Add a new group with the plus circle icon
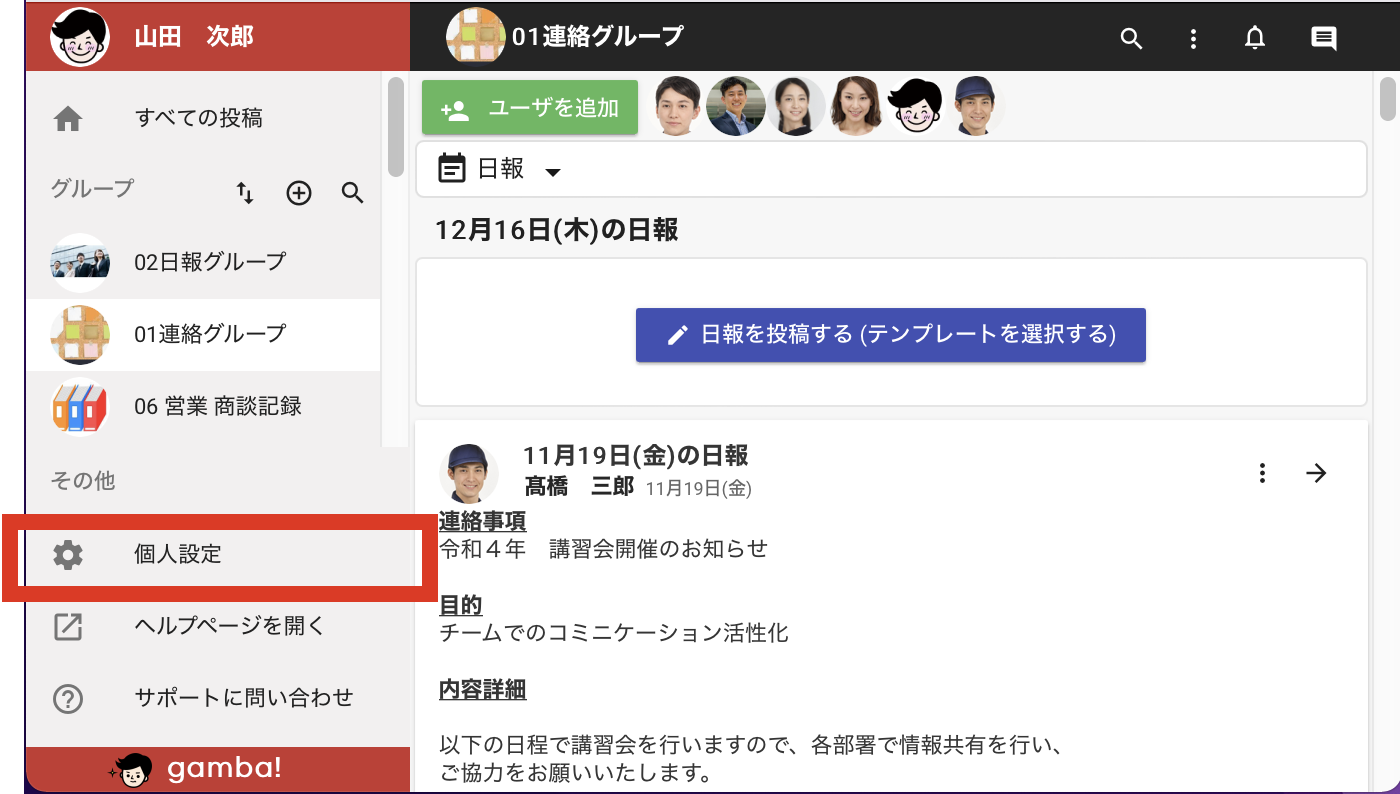This screenshot has height=794, width=1400. (x=299, y=193)
